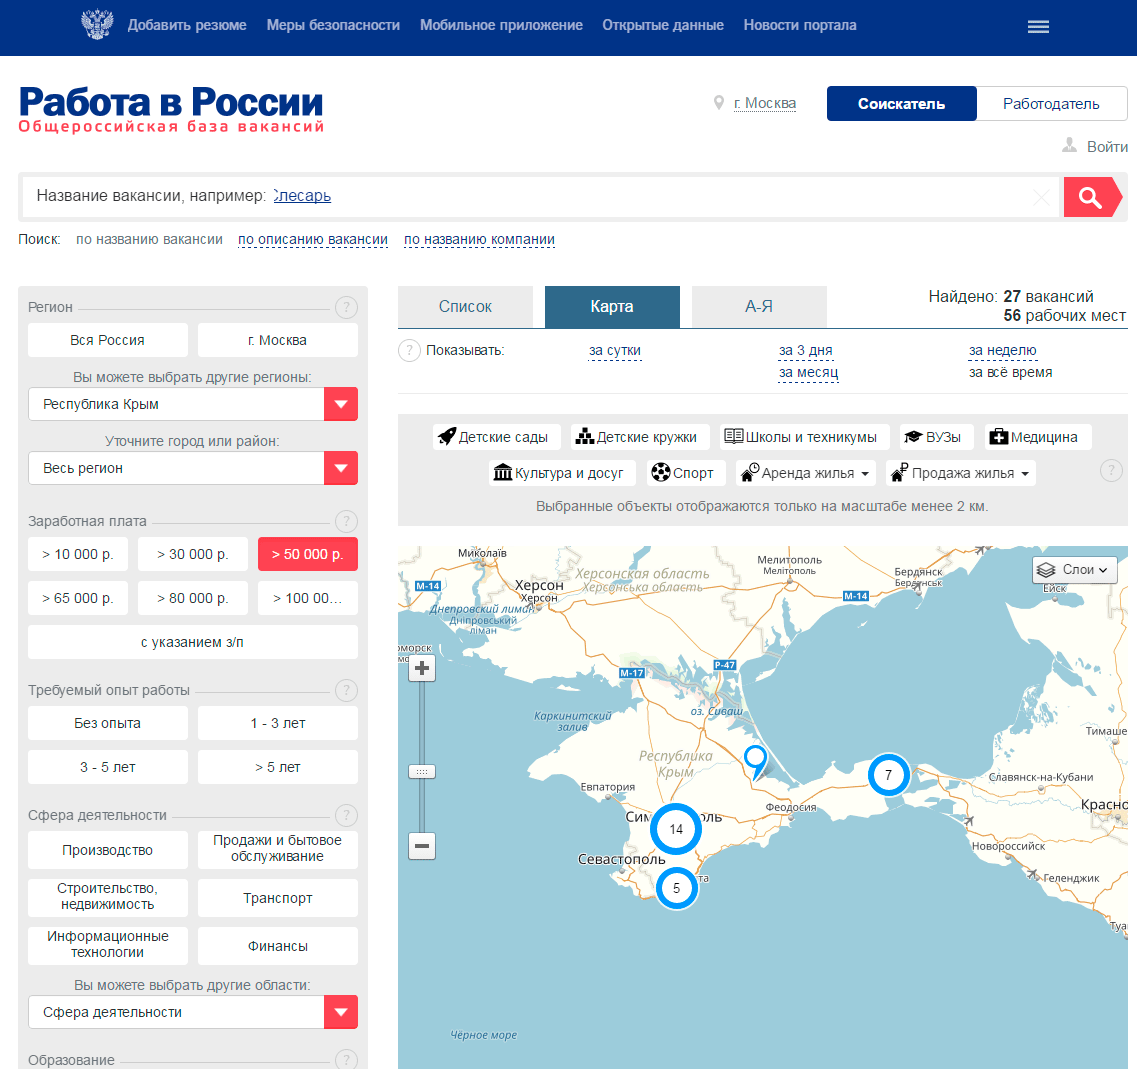Select salary filter > 50 000 р.
The width and height of the screenshot is (1137, 1069).
tap(307, 554)
